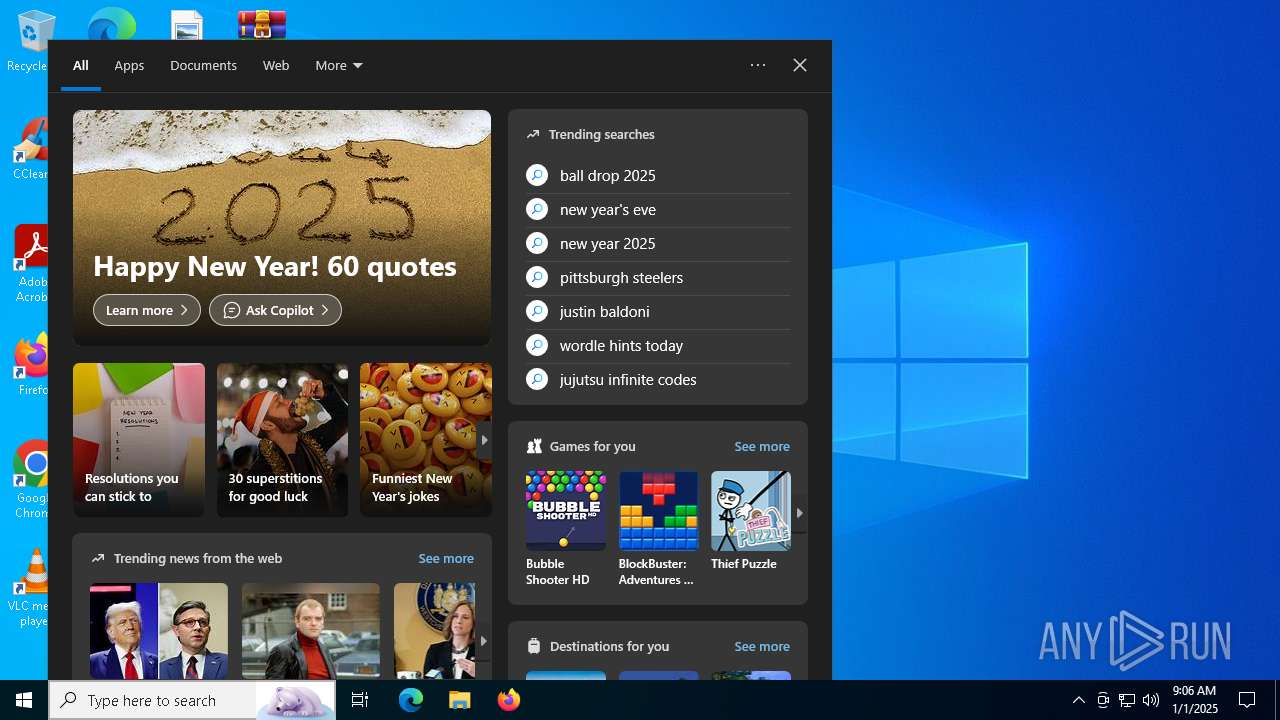Search trending ball drop 2025
The image size is (1280, 720).
(658, 175)
